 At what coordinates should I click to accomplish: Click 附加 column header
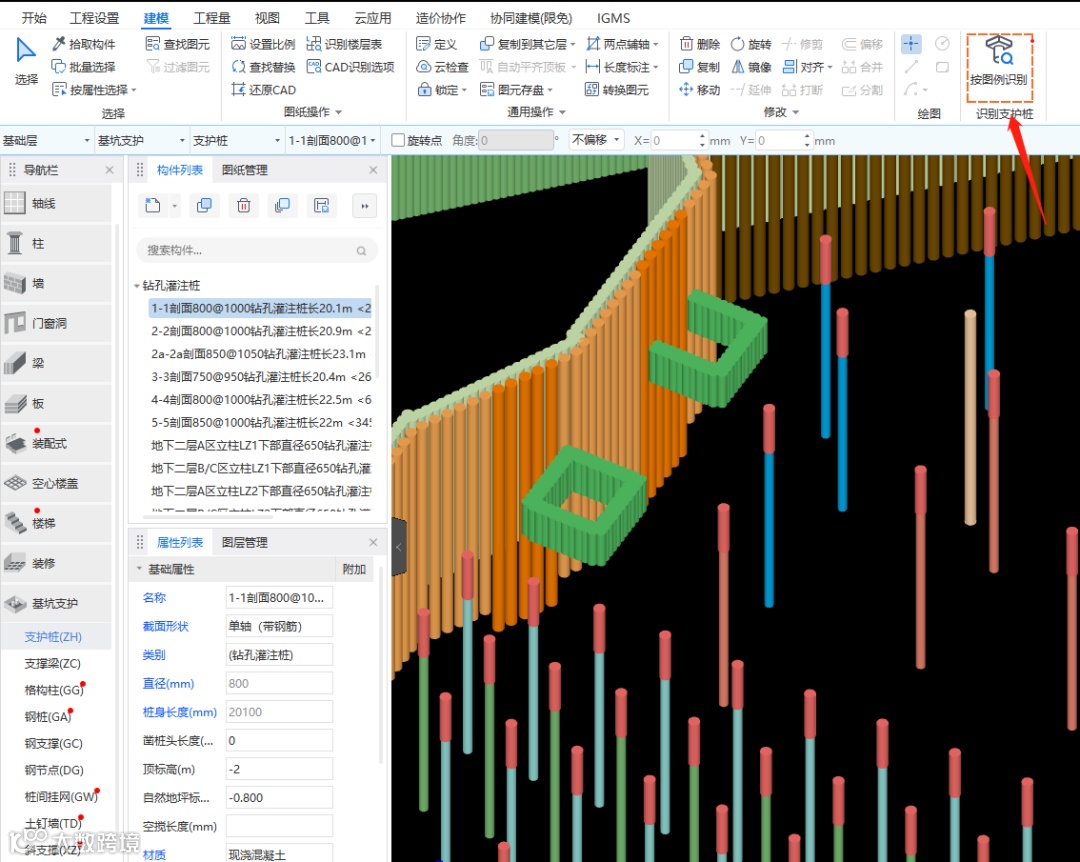354,569
